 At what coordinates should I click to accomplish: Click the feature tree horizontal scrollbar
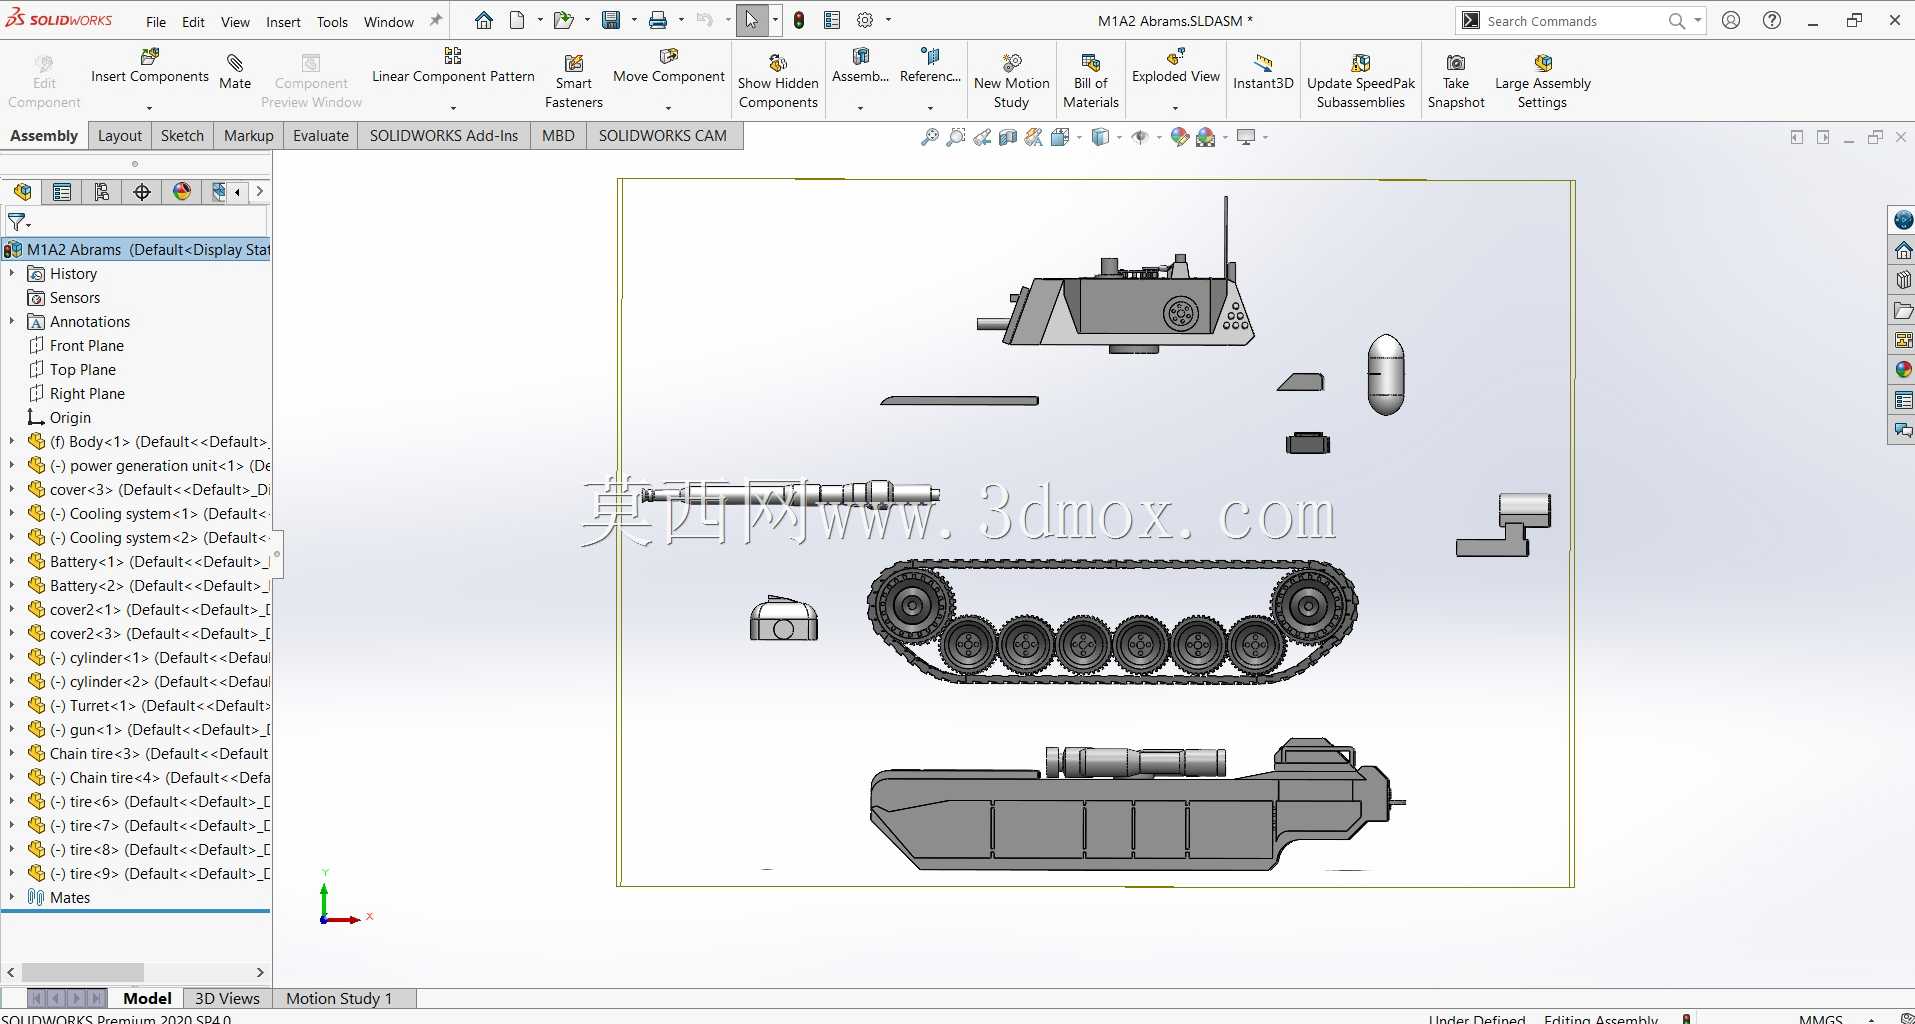(83, 972)
